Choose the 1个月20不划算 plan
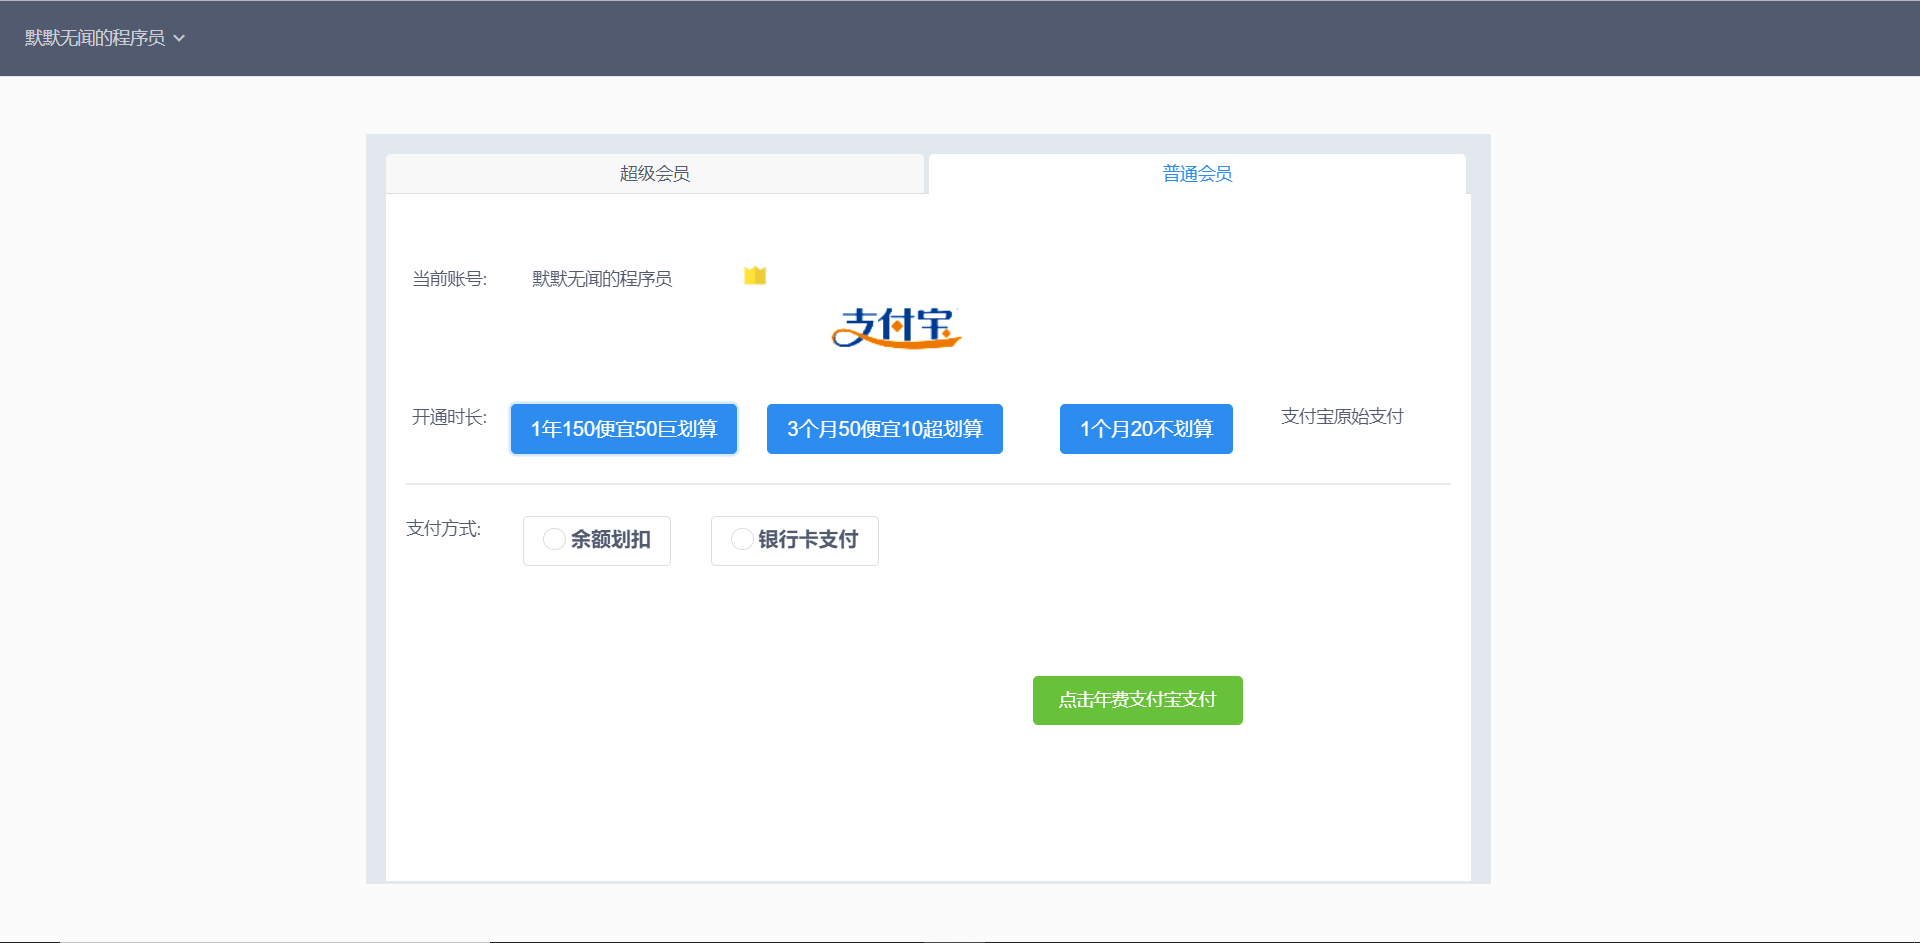 coord(1146,429)
